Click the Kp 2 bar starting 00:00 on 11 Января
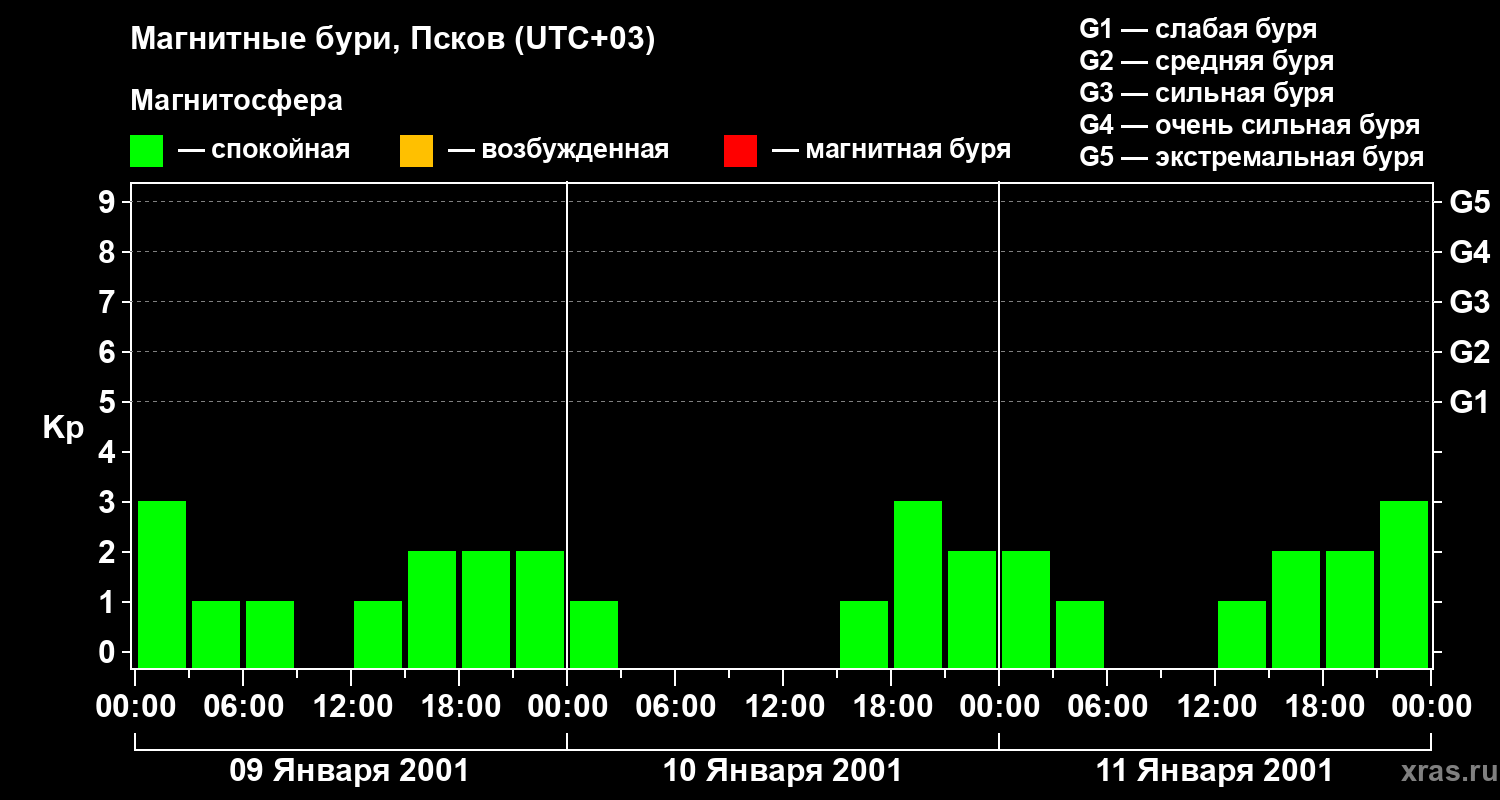The image size is (1500, 800). pos(1026,609)
